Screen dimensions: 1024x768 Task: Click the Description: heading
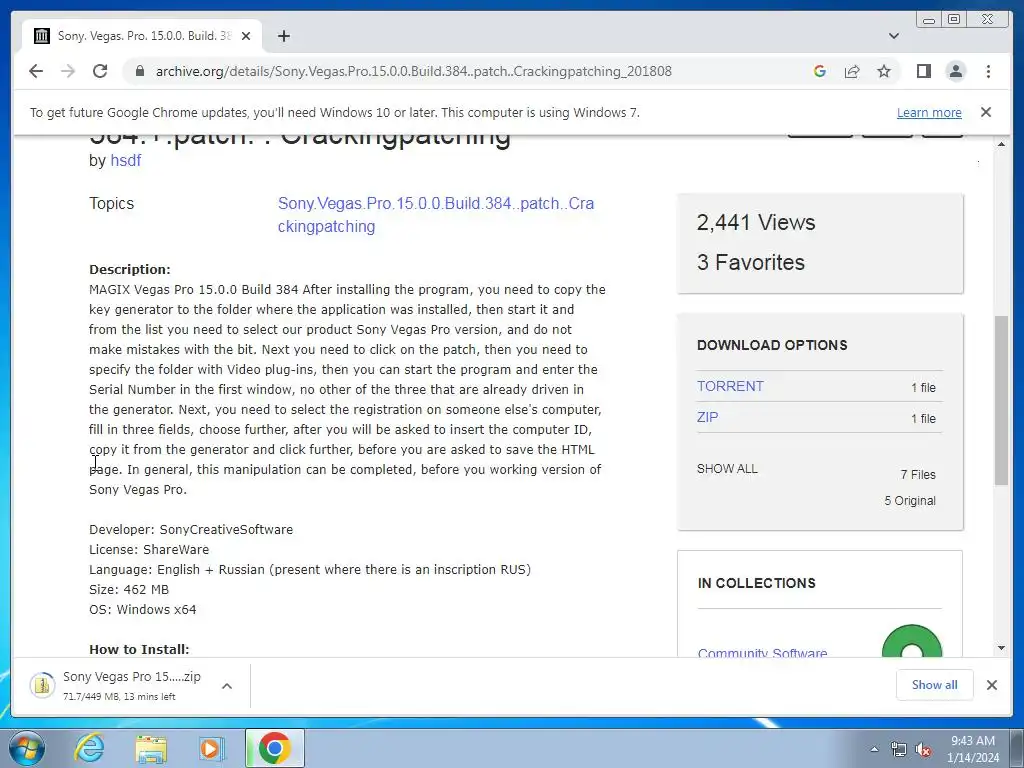click(x=129, y=270)
